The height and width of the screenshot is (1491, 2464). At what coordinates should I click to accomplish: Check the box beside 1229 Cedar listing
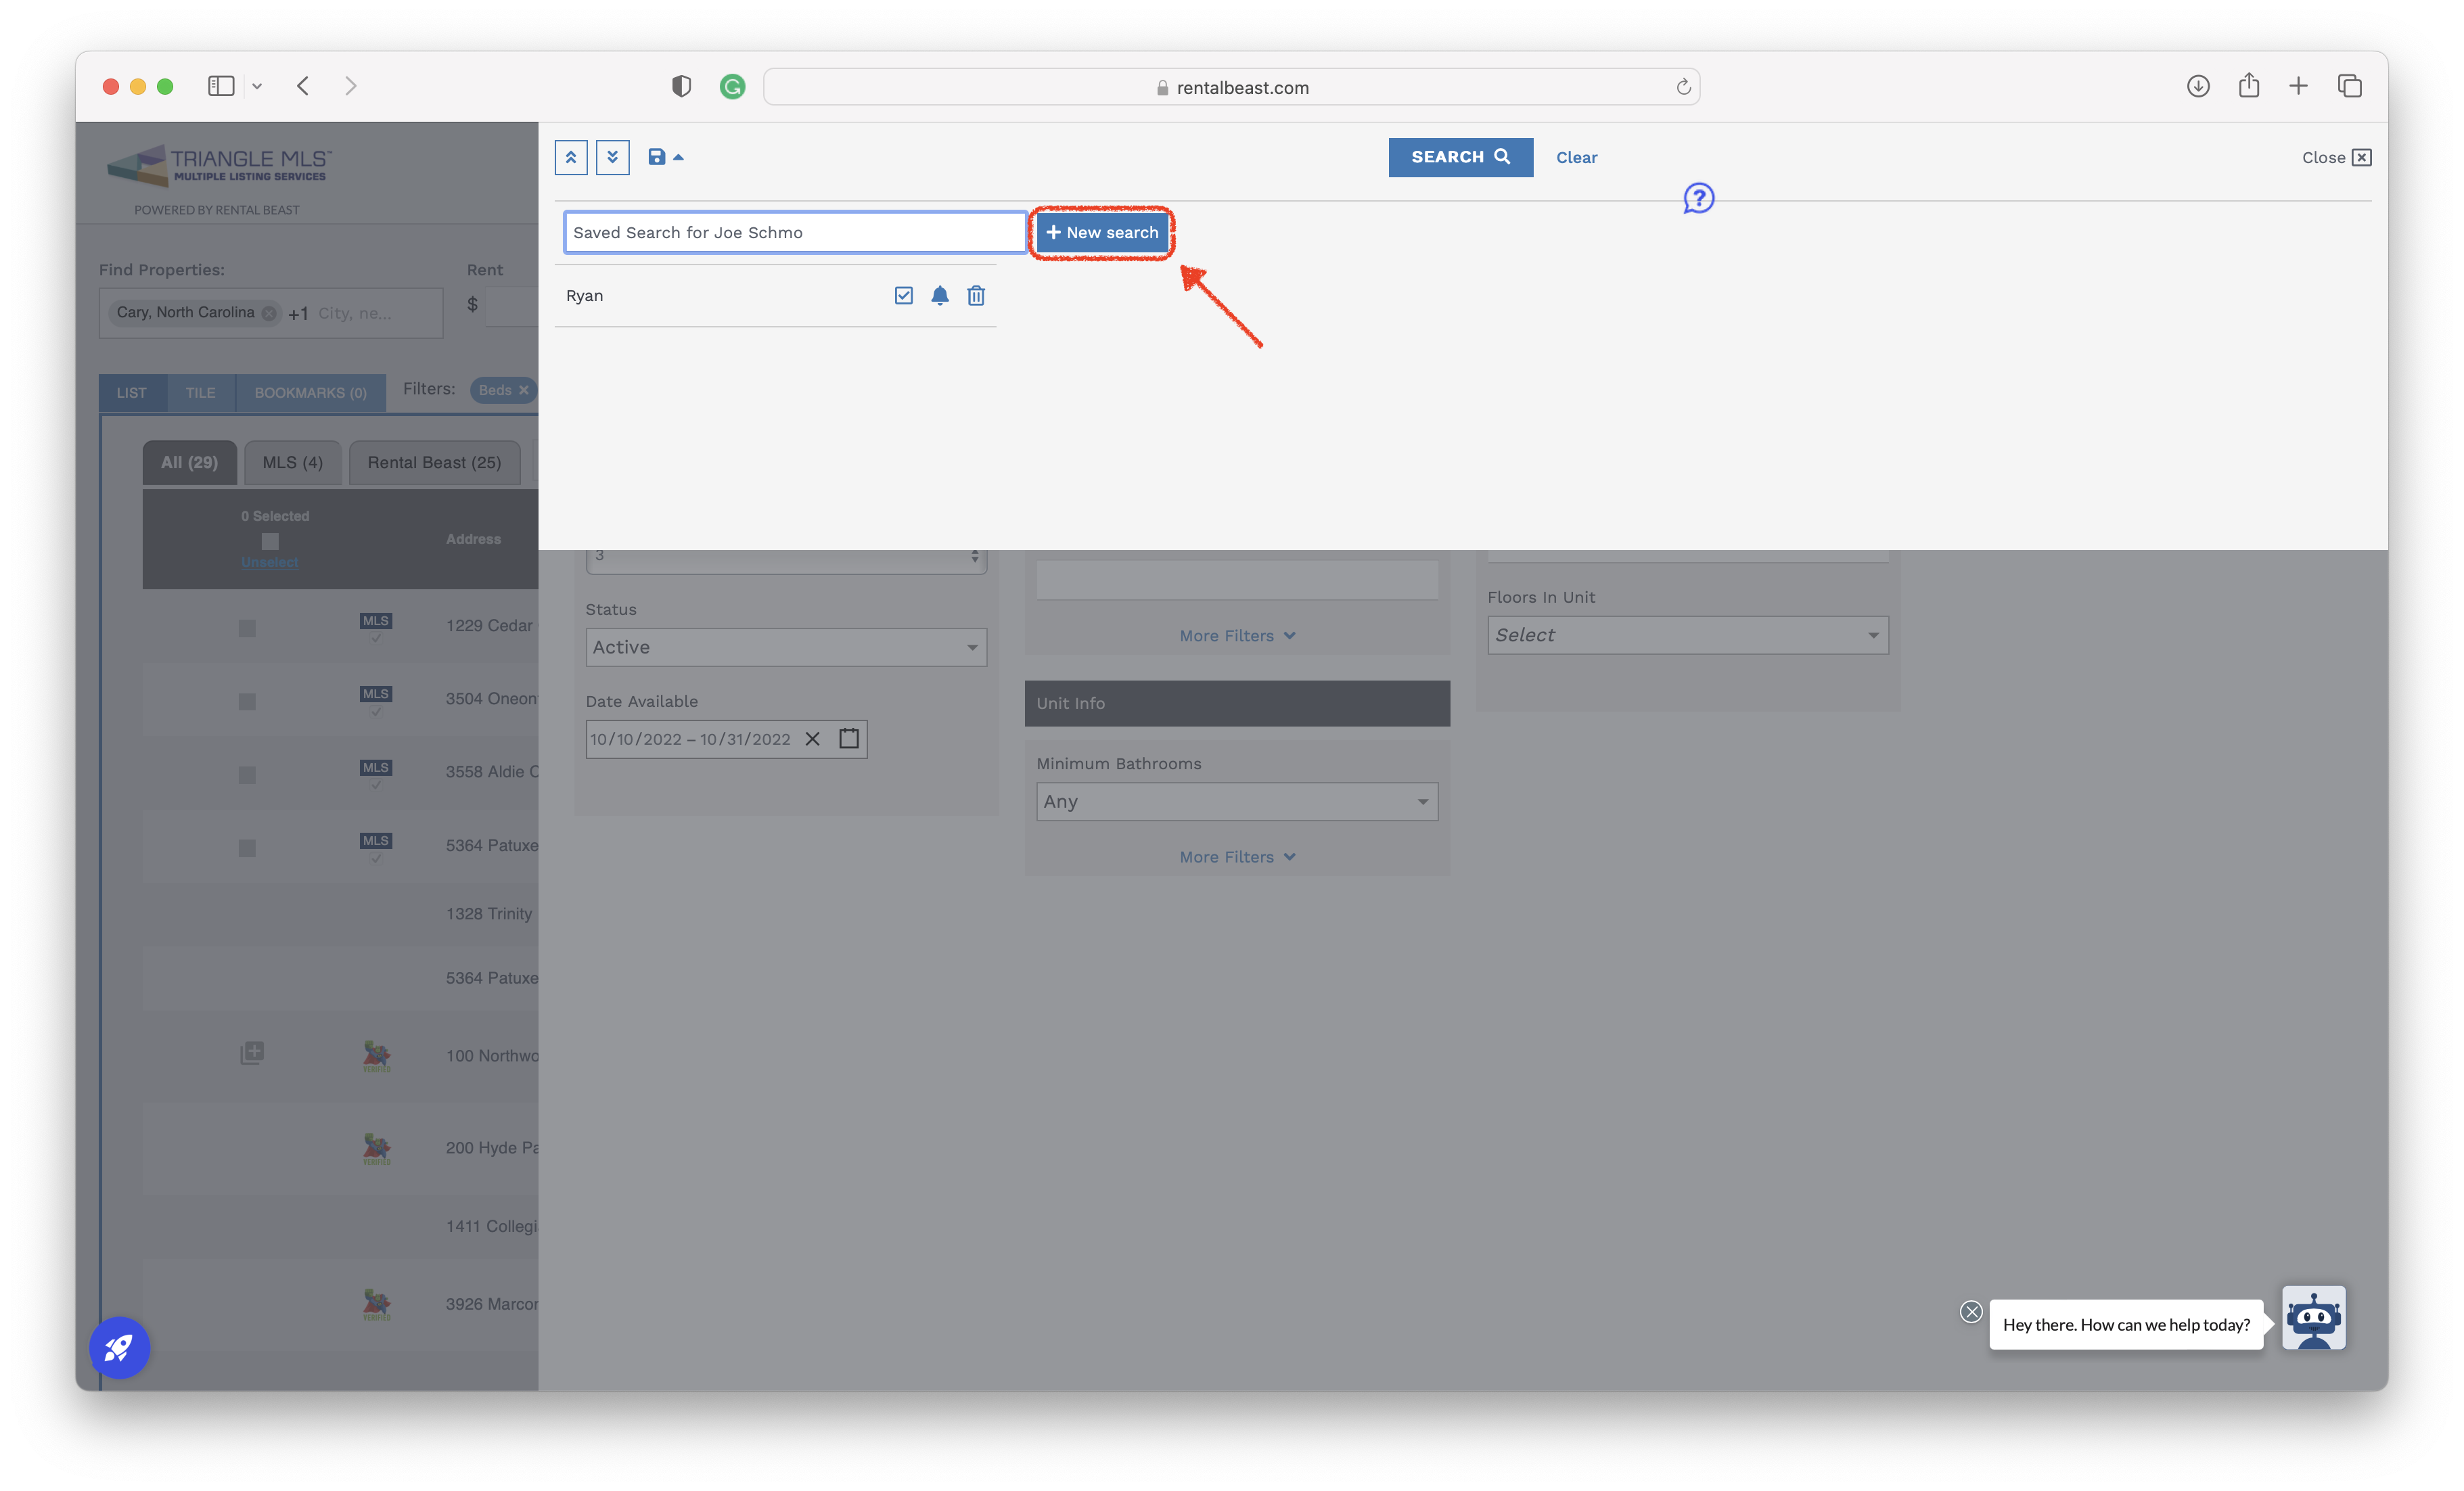tap(247, 628)
